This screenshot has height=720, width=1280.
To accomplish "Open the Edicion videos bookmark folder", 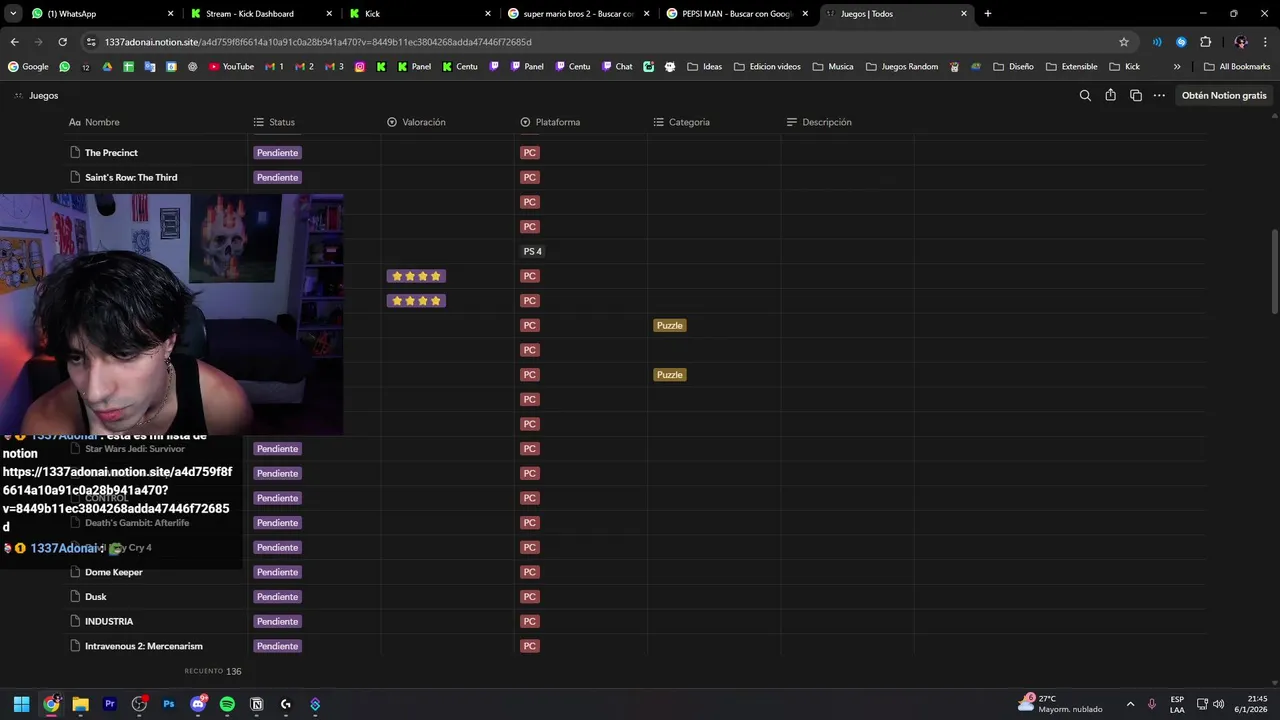I will click(x=768, y=67).
